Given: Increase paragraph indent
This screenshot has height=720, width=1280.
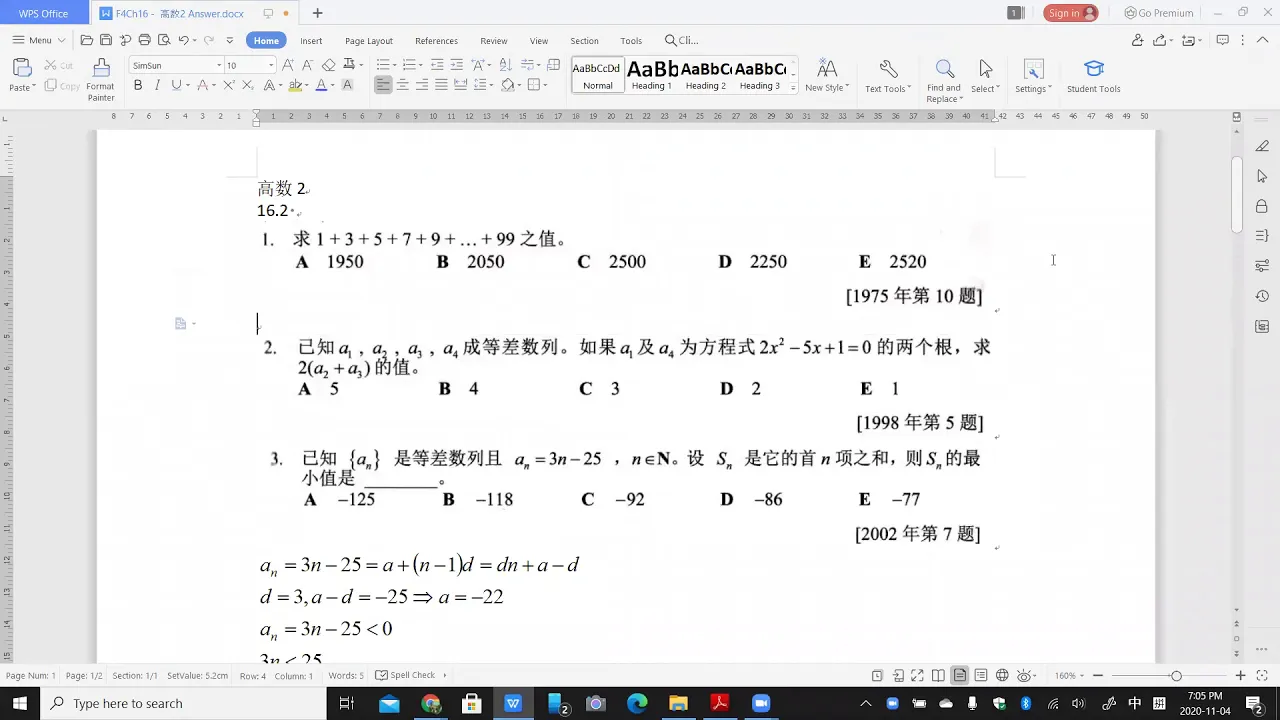Looking at the screenshot, I should 457,65.
